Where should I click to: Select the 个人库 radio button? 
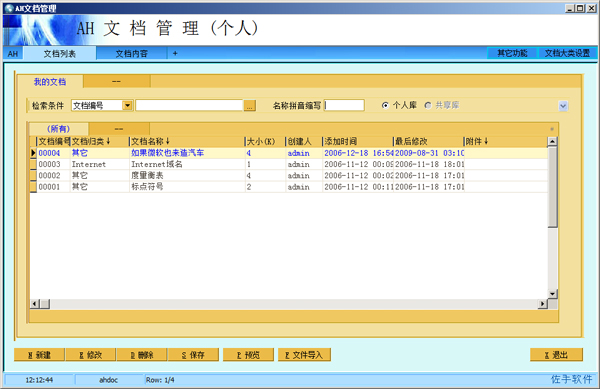coord(385,105)
